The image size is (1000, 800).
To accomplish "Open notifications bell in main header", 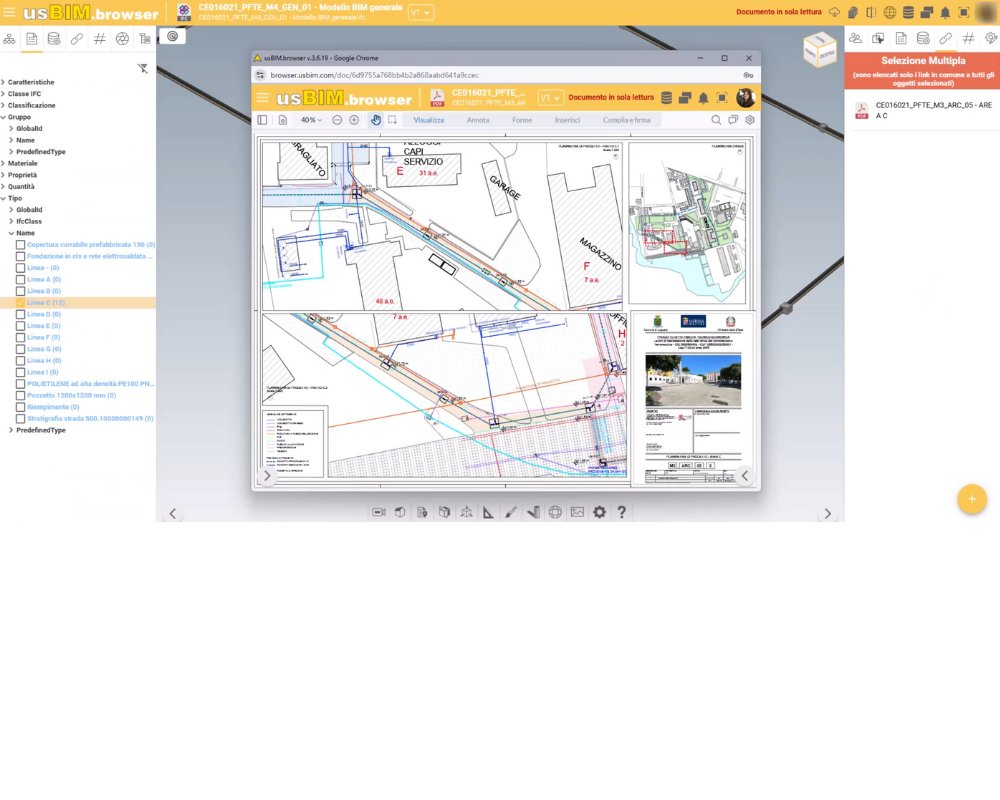I will 945,12.
